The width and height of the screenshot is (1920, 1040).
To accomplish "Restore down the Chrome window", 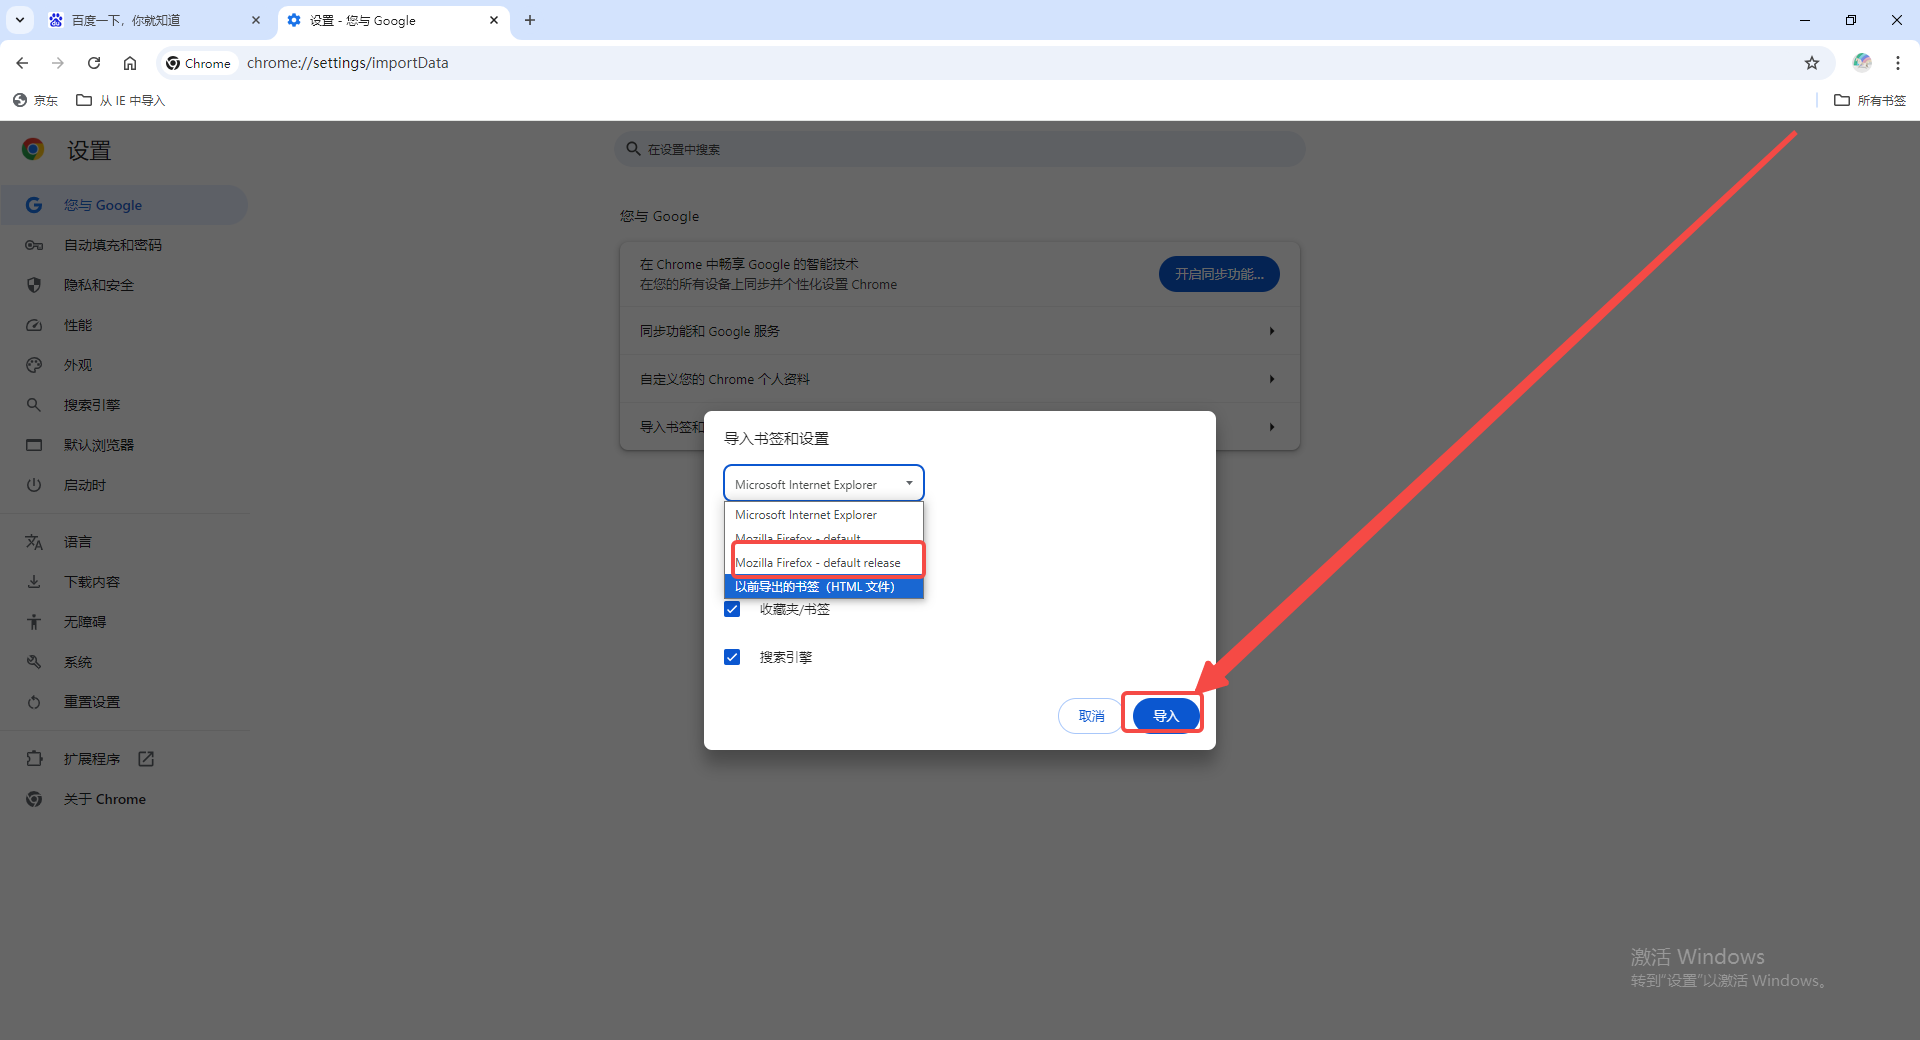I will 1851,20.
